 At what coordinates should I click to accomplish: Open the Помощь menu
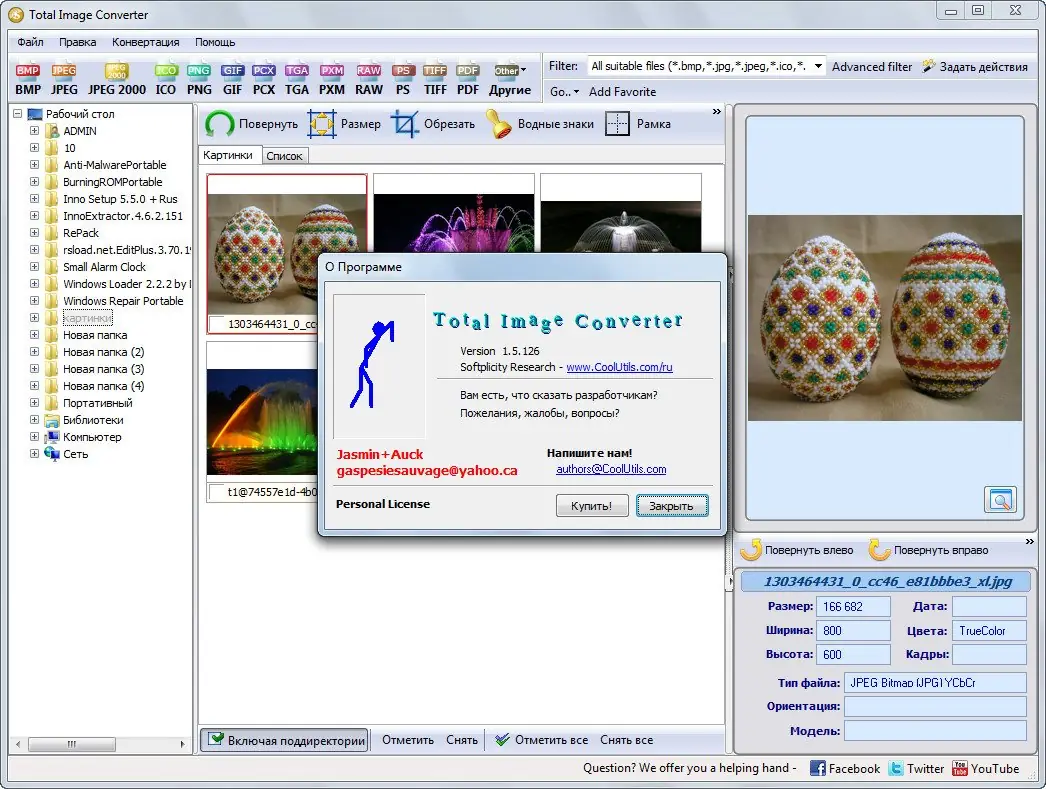(x=215, y=42)
